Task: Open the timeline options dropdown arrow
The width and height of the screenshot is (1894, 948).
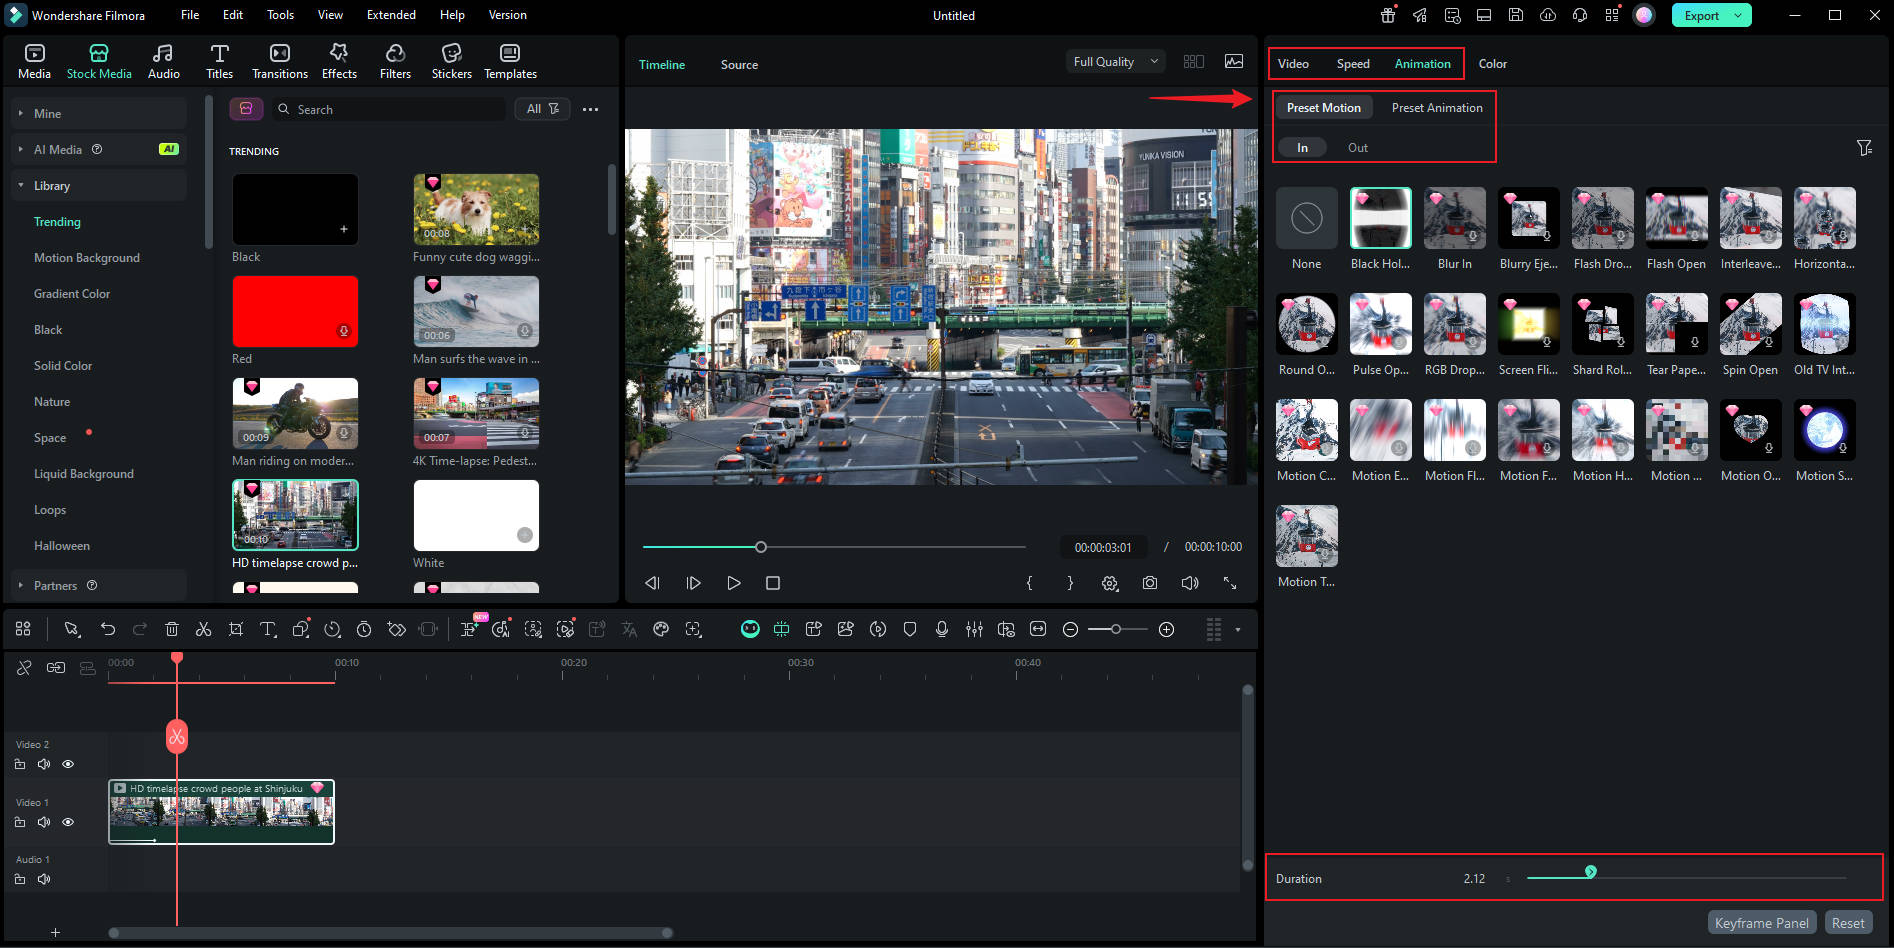Action: coord(1238,629)
